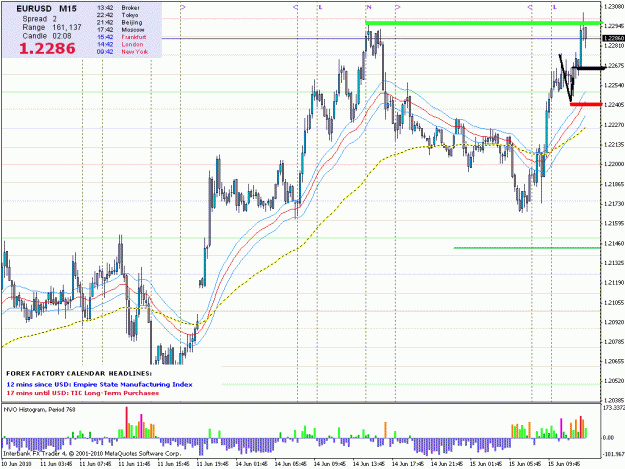Click the 1.20655 price axis label
The width and height of the screenshot is (625, 469).
pos(614,361)
